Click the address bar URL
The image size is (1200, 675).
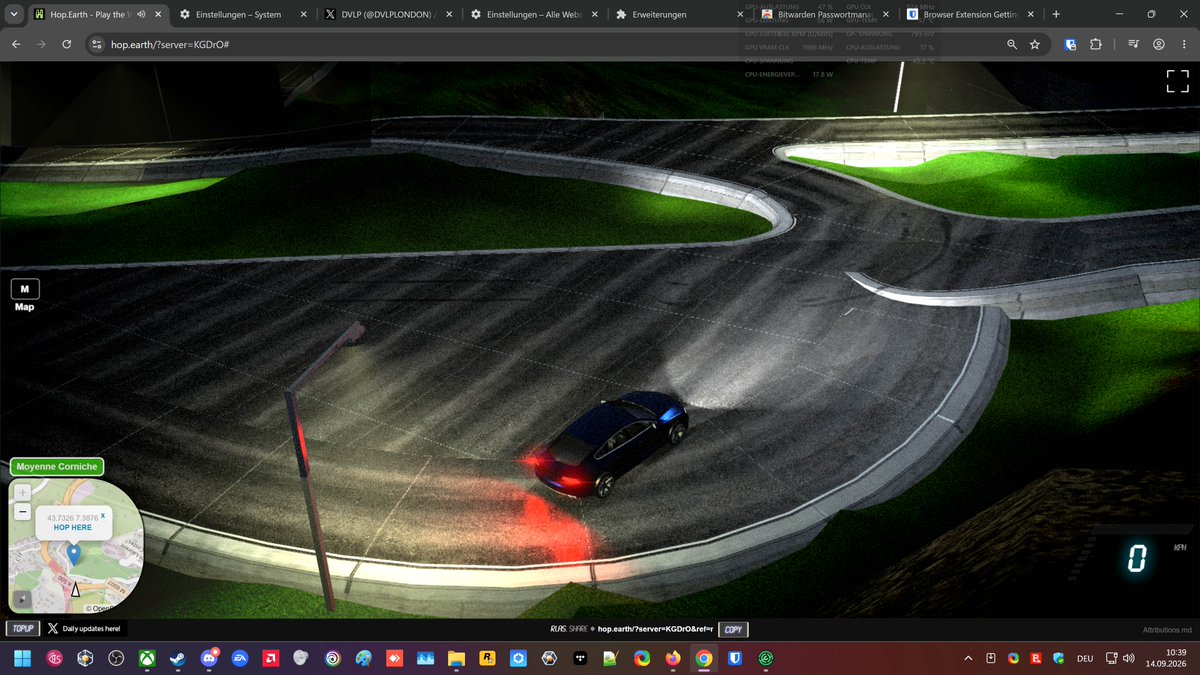[170, 45]
